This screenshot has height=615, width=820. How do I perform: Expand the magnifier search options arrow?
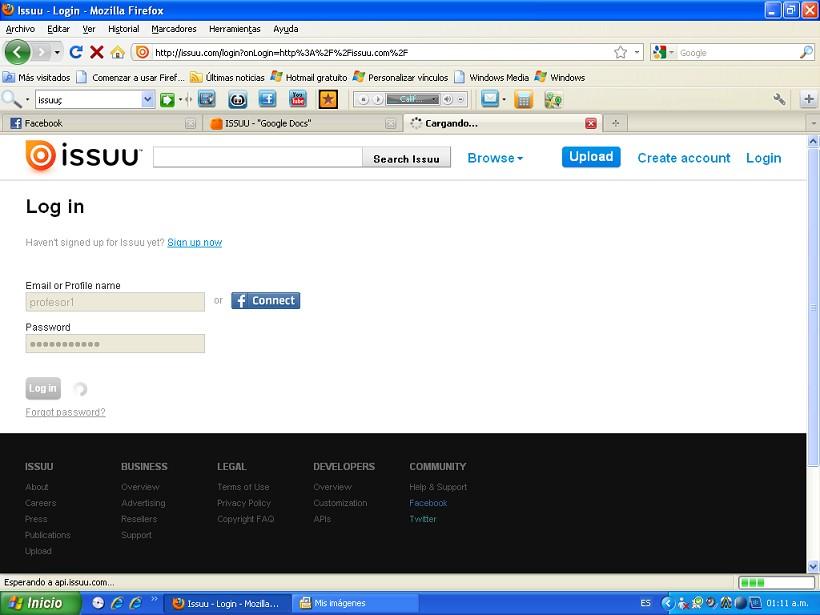tap(27, 99)
